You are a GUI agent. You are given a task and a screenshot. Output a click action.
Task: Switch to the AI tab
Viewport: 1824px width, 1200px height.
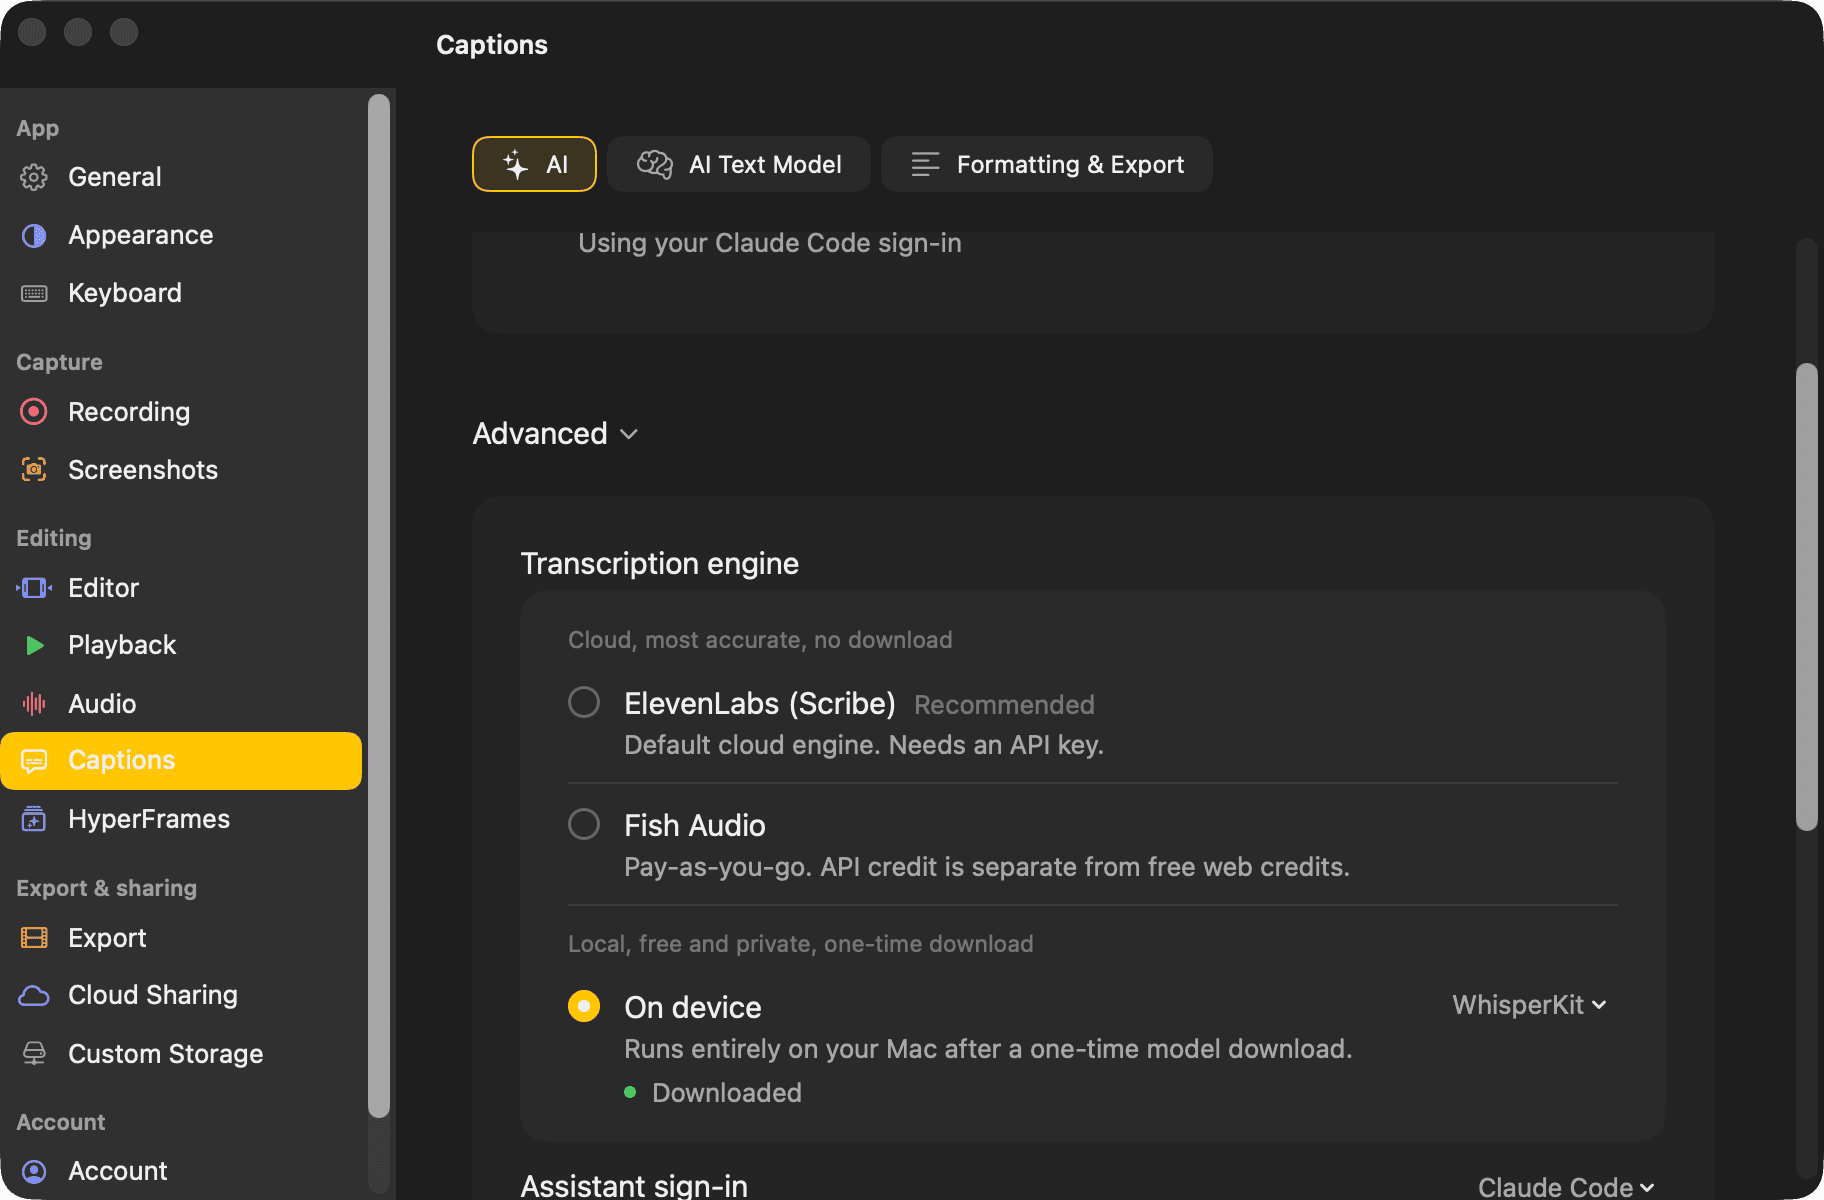click(x=534, y=164)
